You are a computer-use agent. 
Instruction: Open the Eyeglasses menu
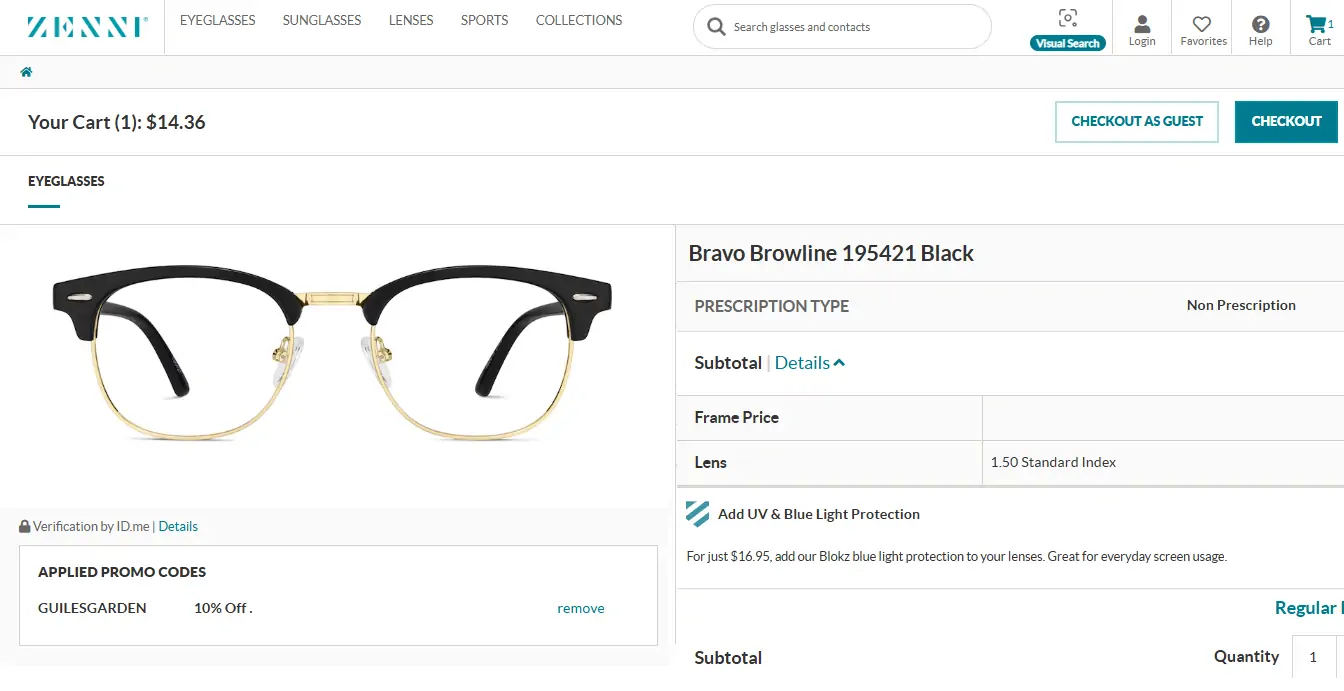(217, 20)
